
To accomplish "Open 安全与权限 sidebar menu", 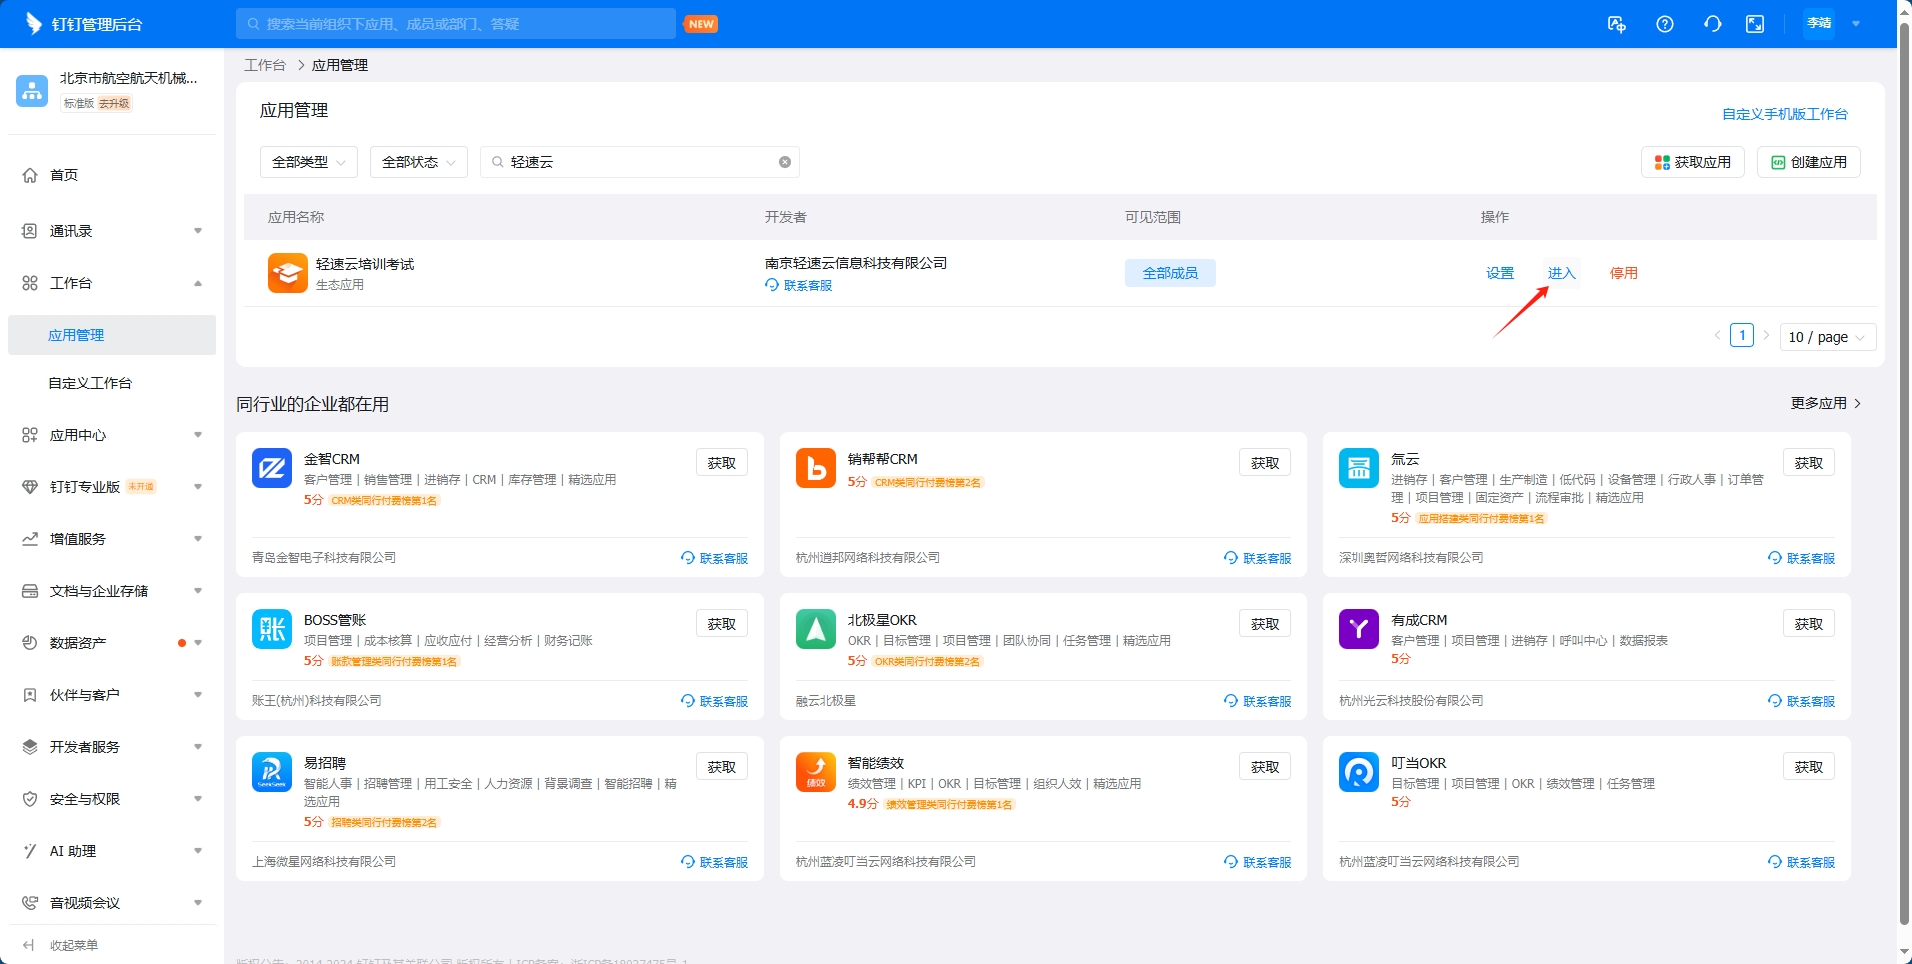I will pyautogui.click(x=112, y=799).
